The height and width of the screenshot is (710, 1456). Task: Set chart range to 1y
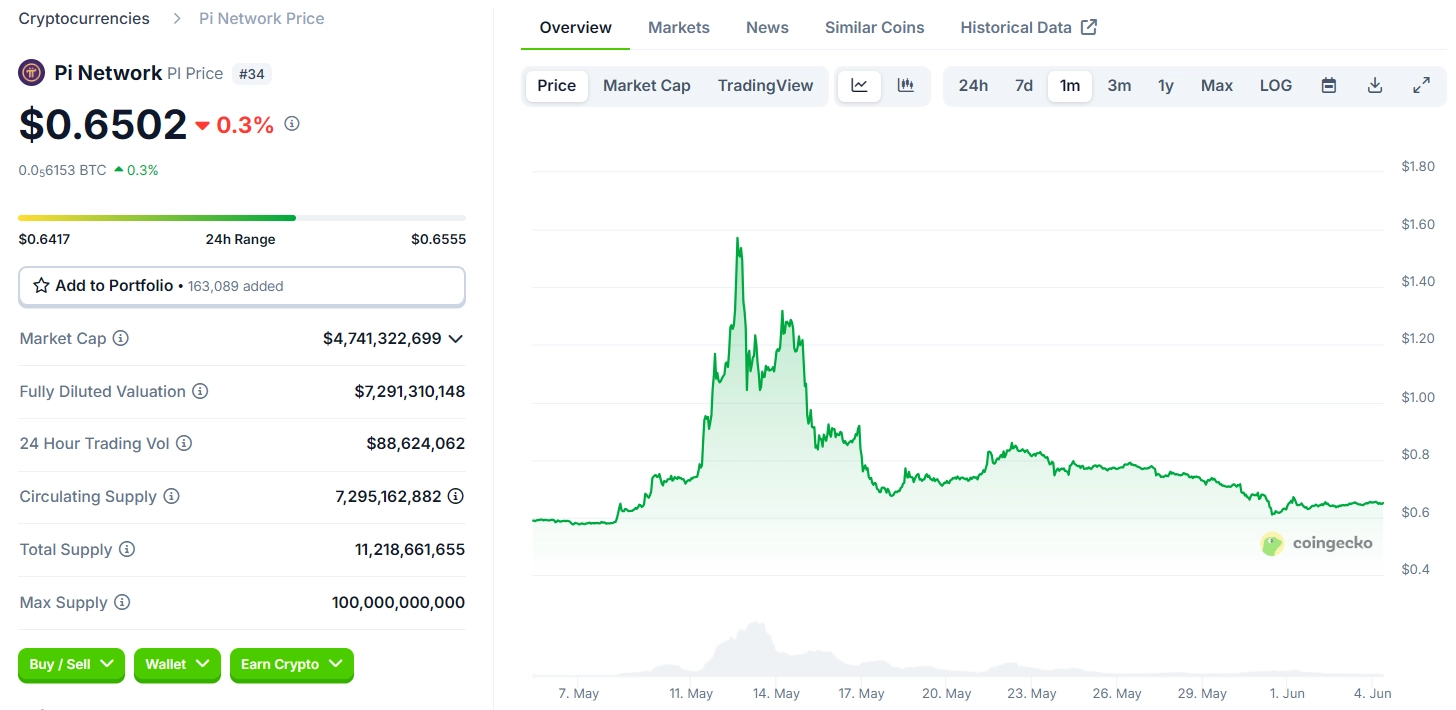(1166, 86)
